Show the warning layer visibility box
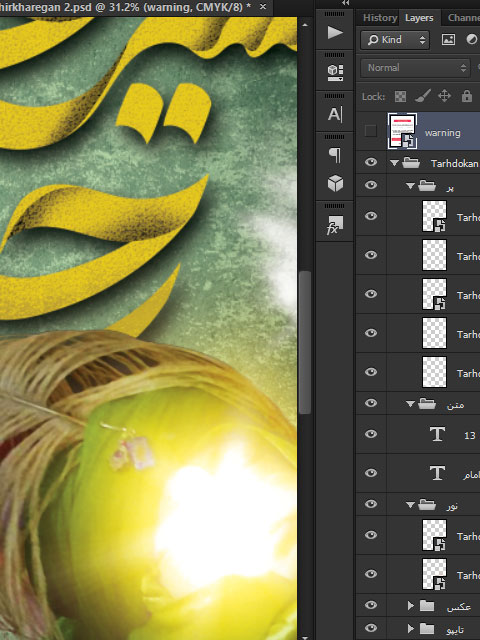The width and height of the screenshot is (480, 640). (x=371, y=131)
